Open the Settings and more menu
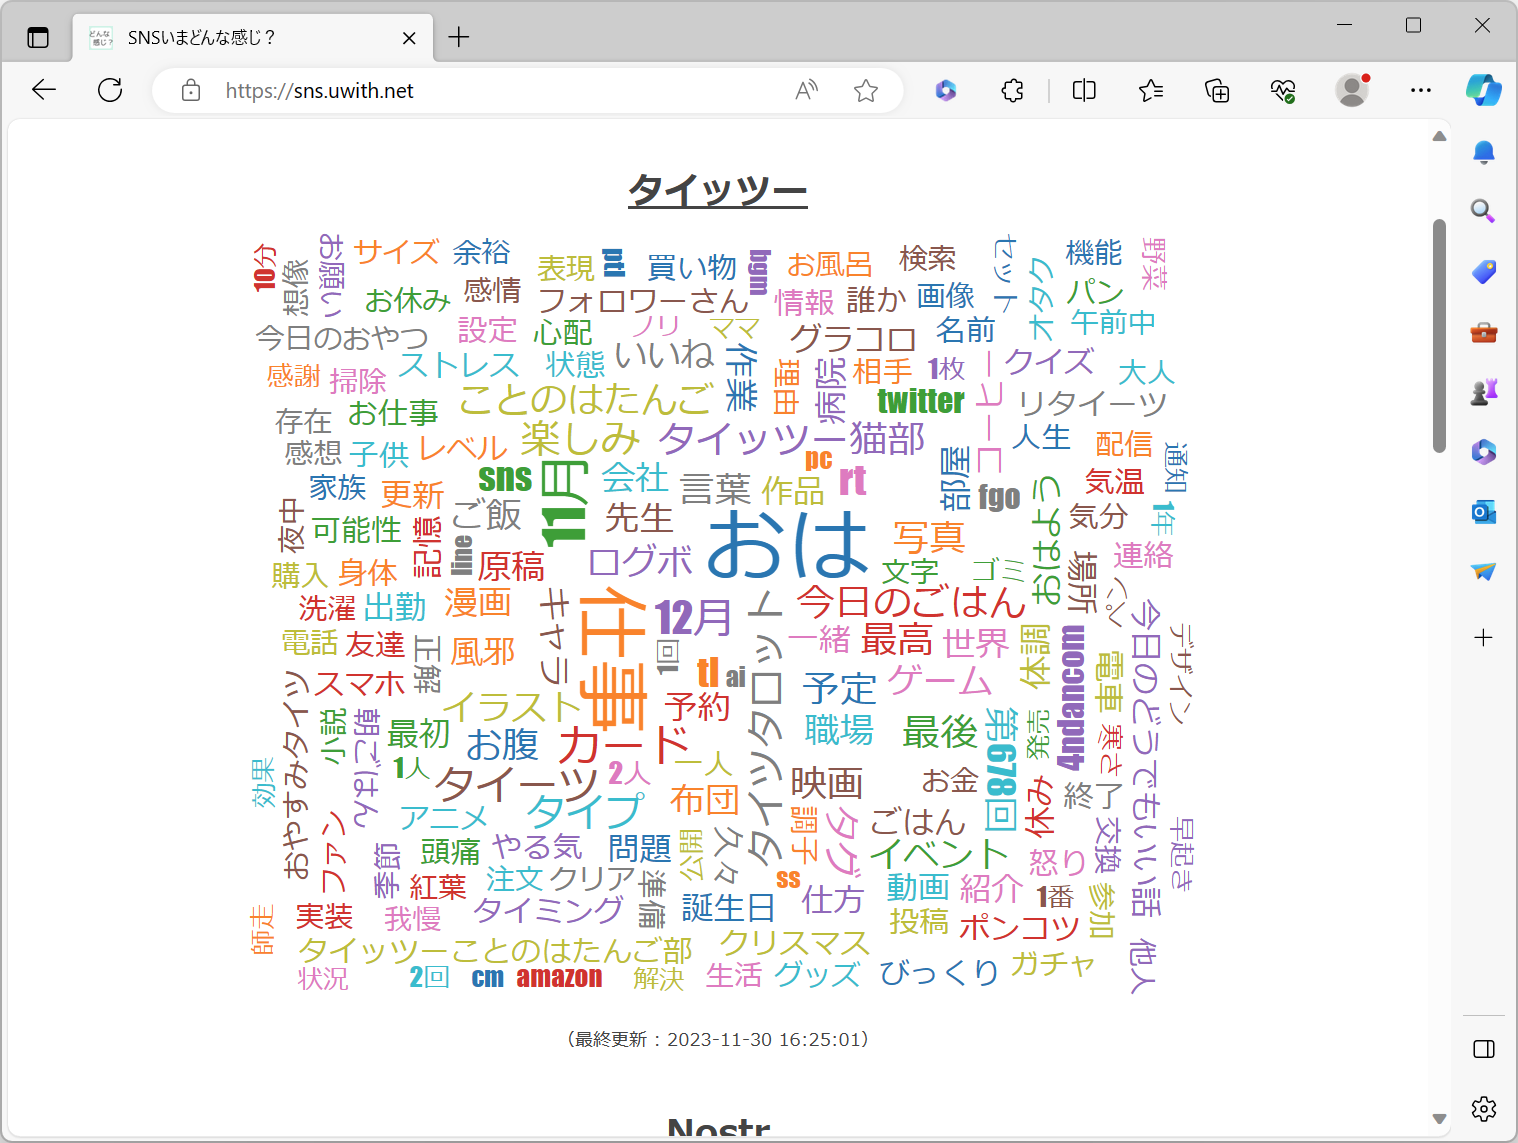Image resolution: width=1518 pixels, height=1143 pixels. click(x=1421, y=90)
